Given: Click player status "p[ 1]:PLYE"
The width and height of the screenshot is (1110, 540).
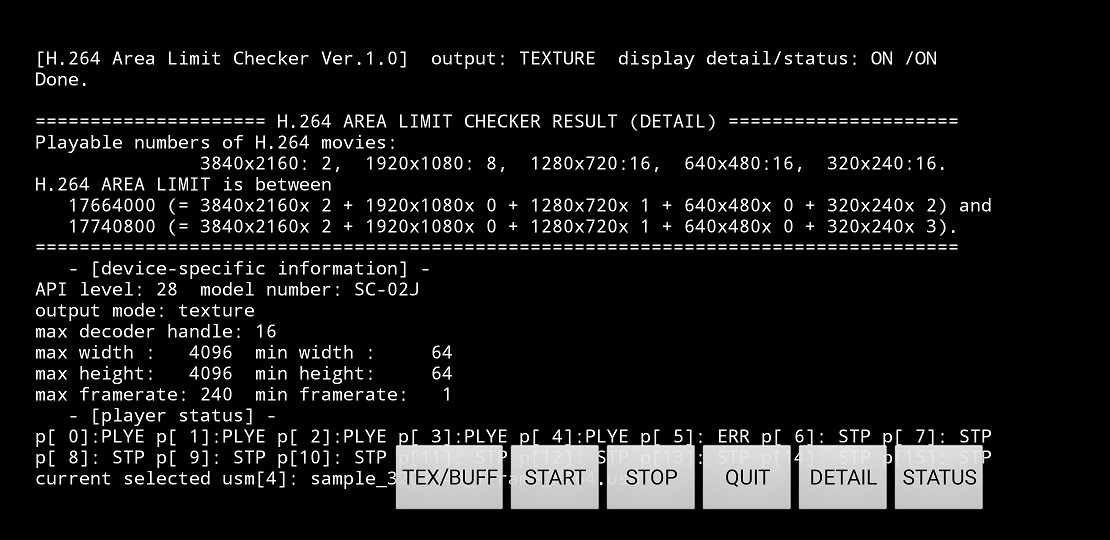Looking at the screenshot, I should [210, 437].
